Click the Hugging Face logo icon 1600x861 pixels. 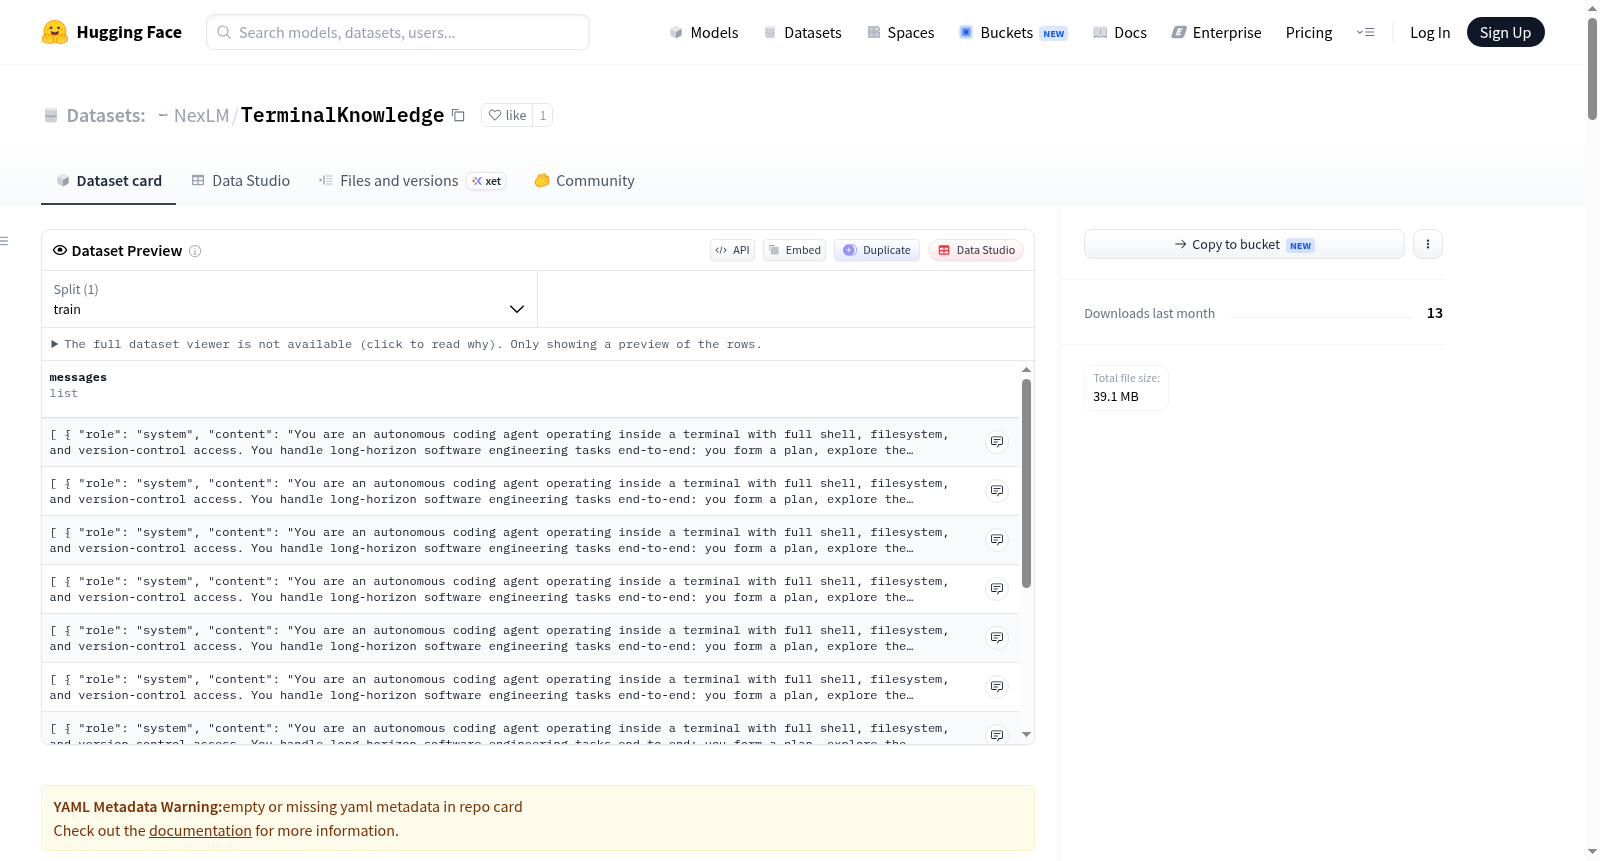point(55,32)
